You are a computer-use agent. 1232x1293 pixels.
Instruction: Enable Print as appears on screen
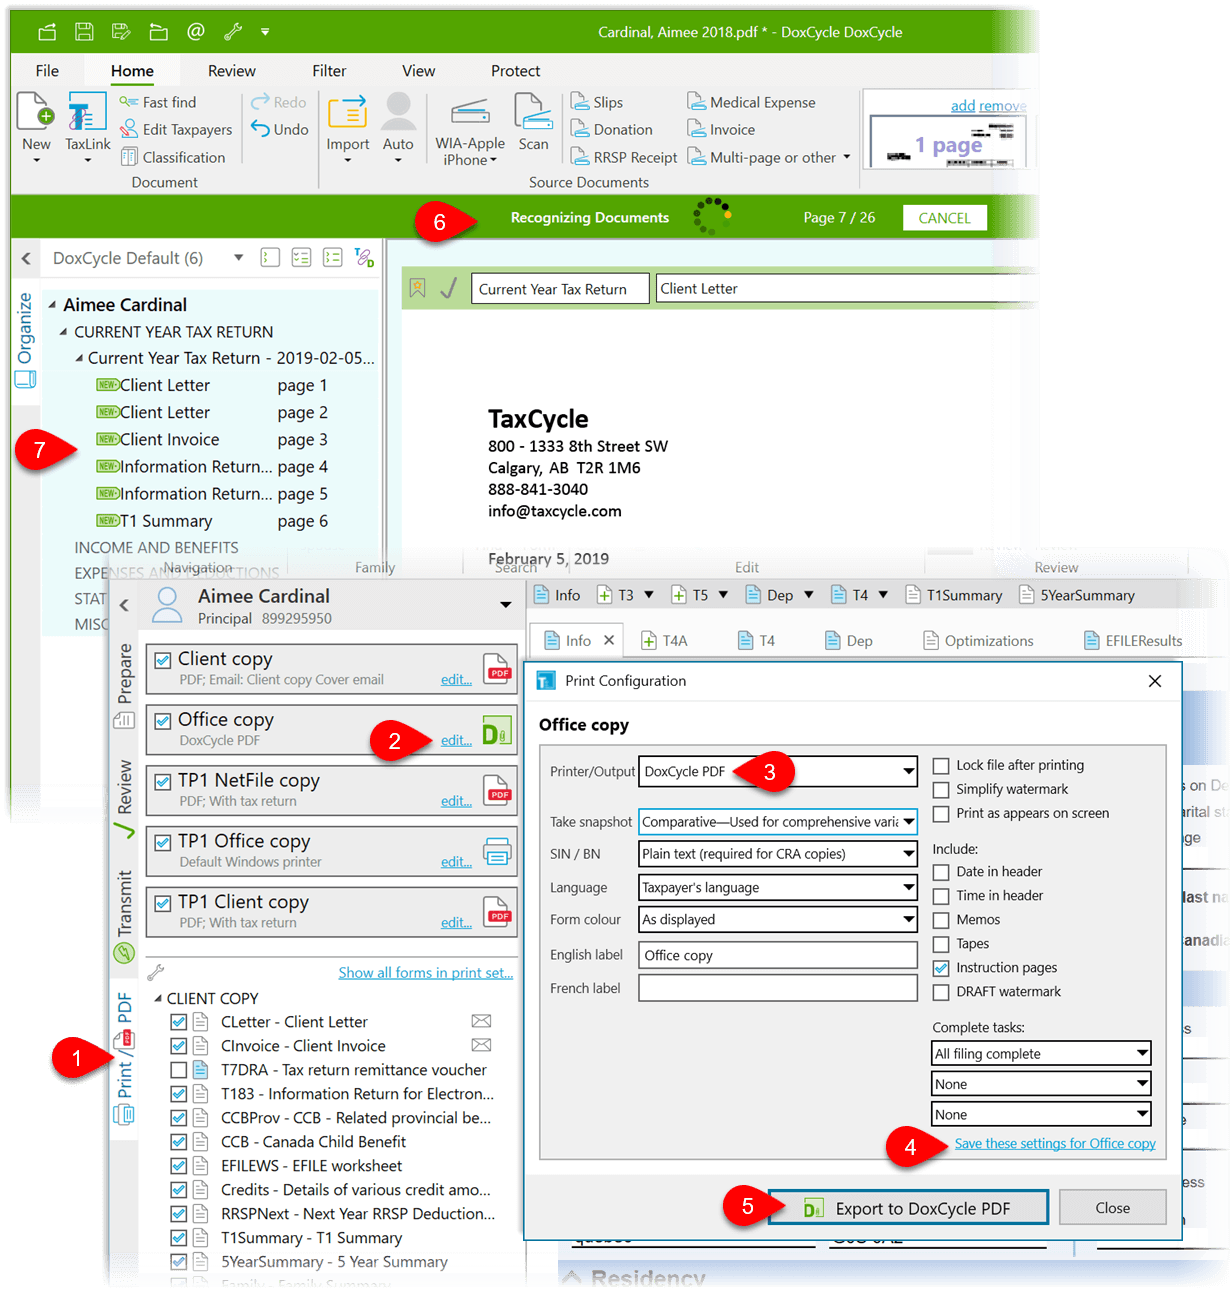[x=941, y=813]
